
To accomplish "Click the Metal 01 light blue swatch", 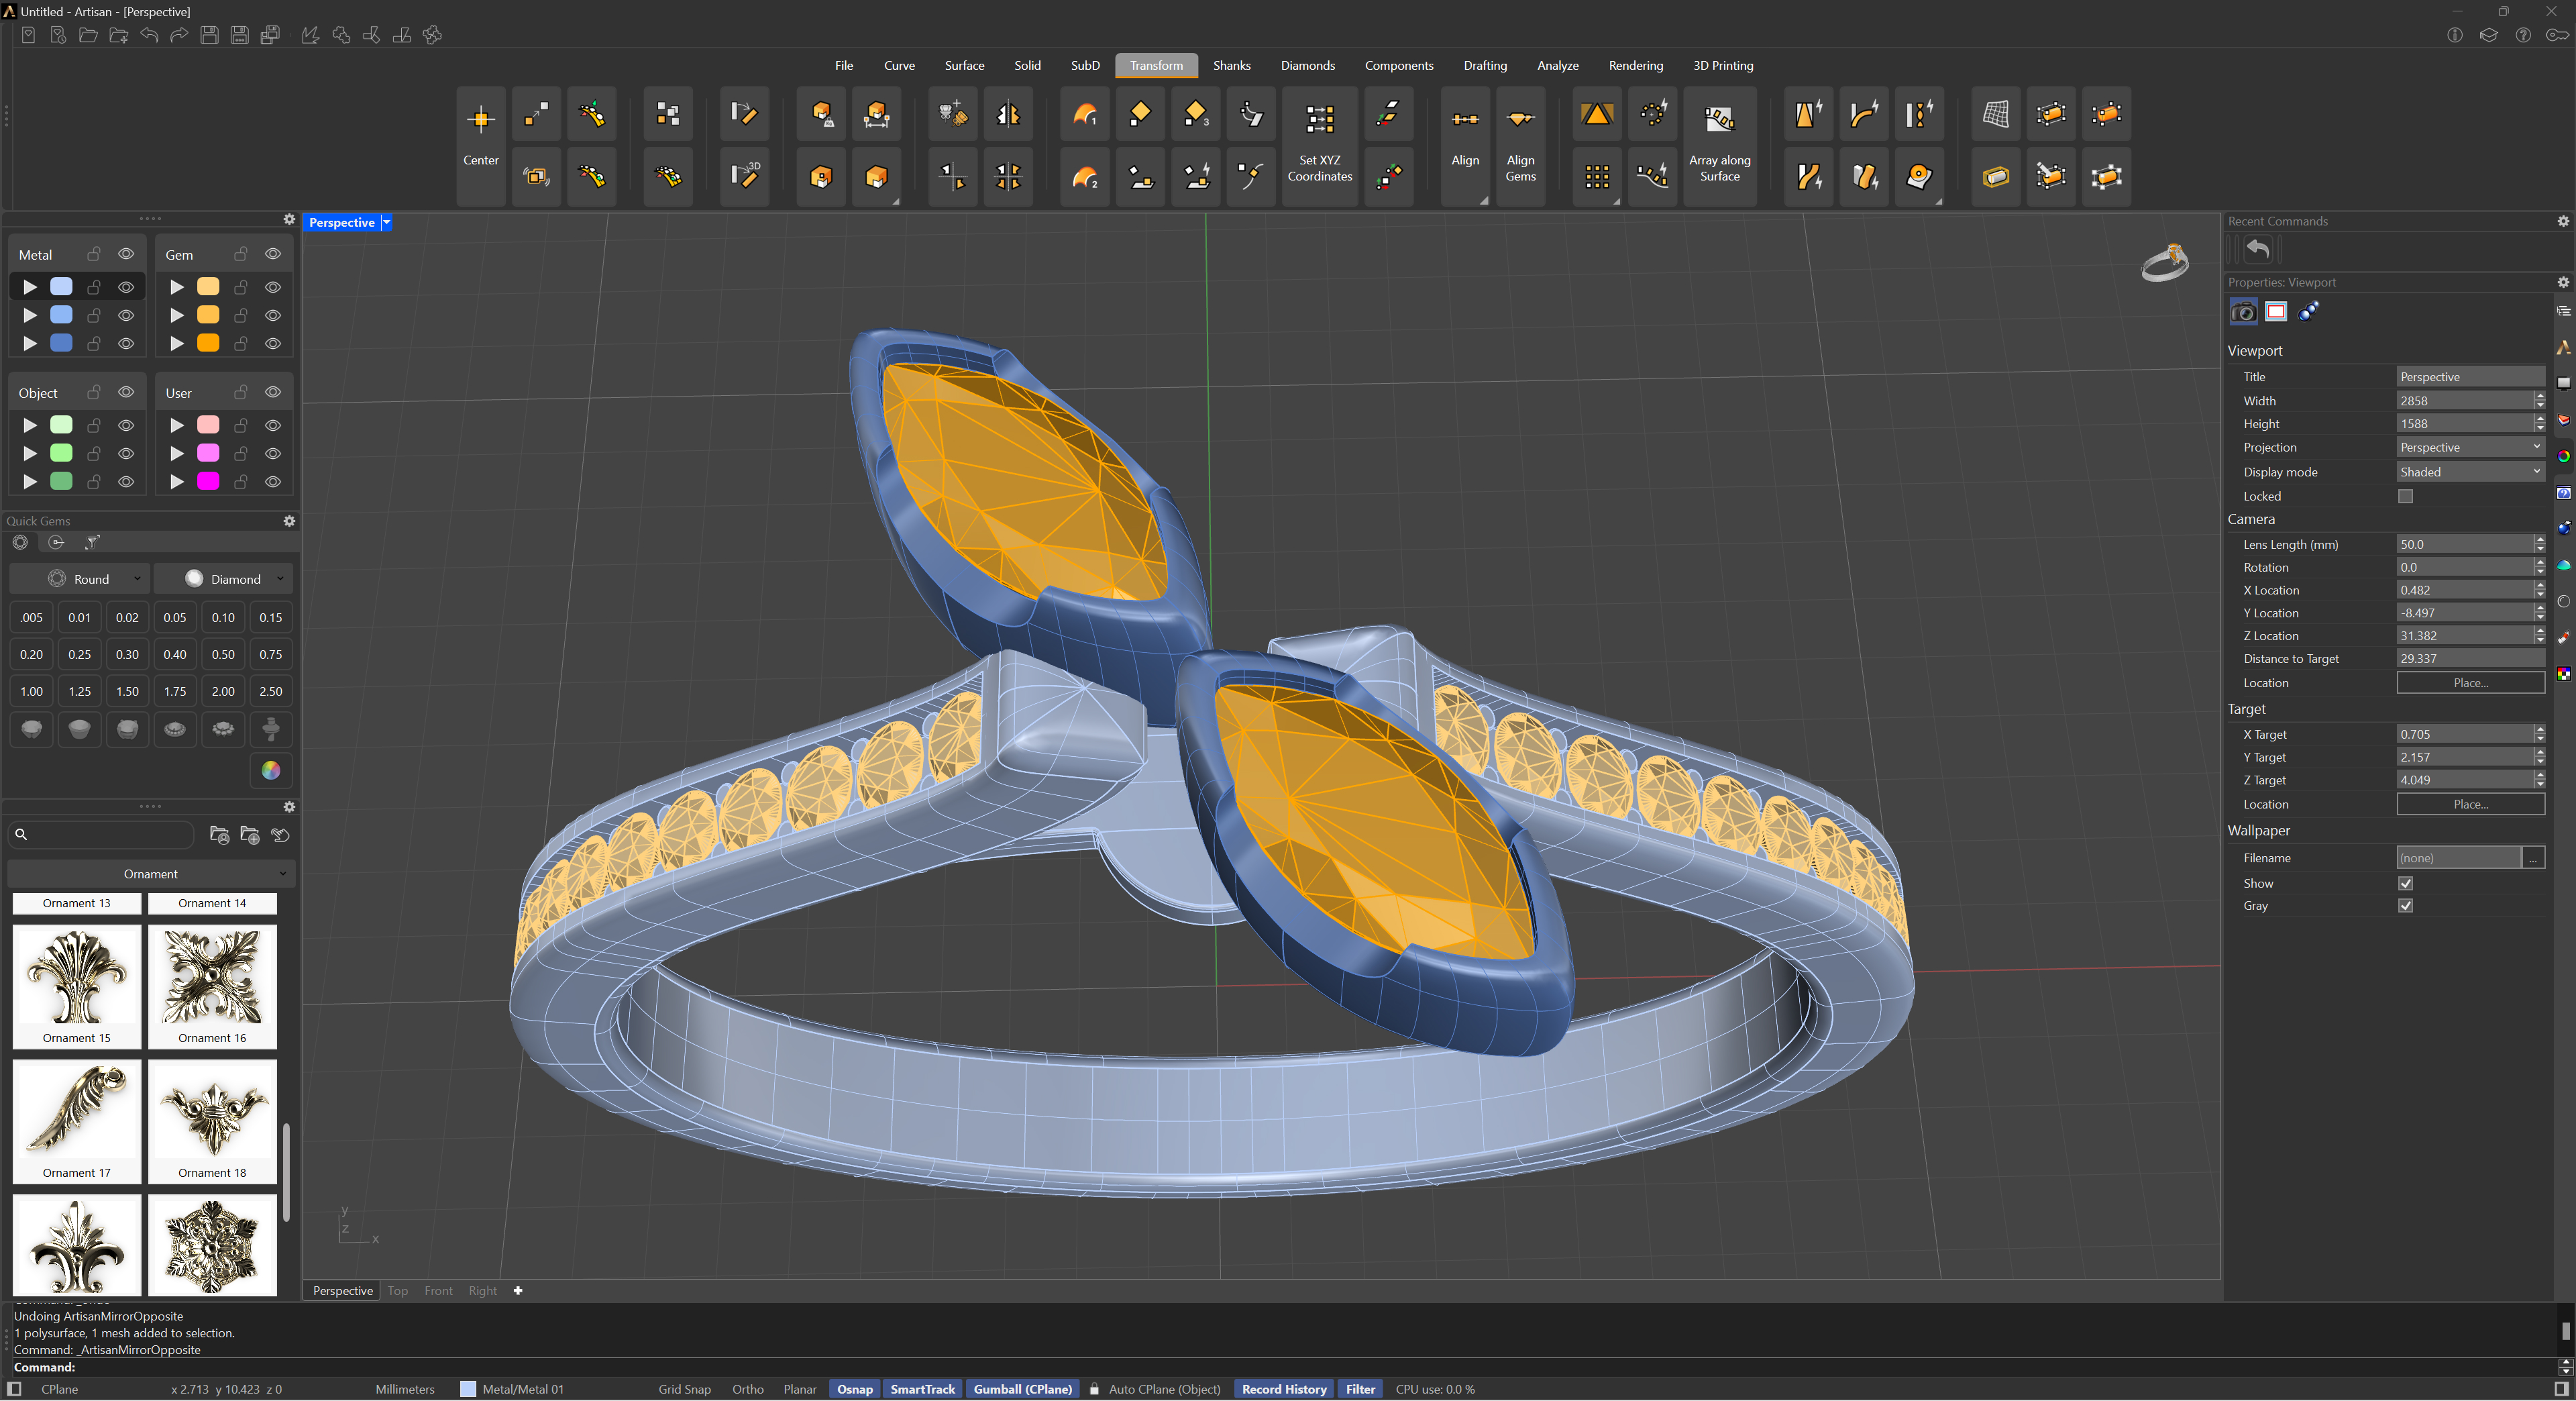I will pos(61,287).
